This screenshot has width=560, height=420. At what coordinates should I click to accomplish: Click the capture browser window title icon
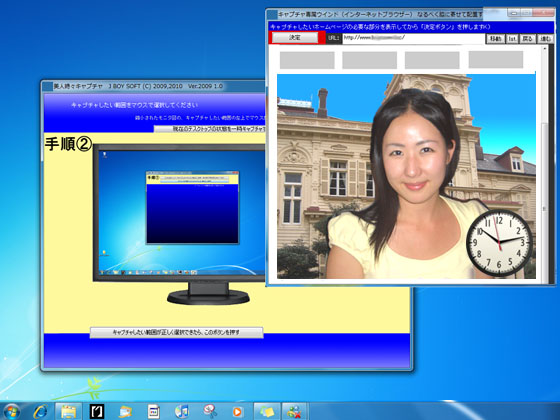click(272, 15)
